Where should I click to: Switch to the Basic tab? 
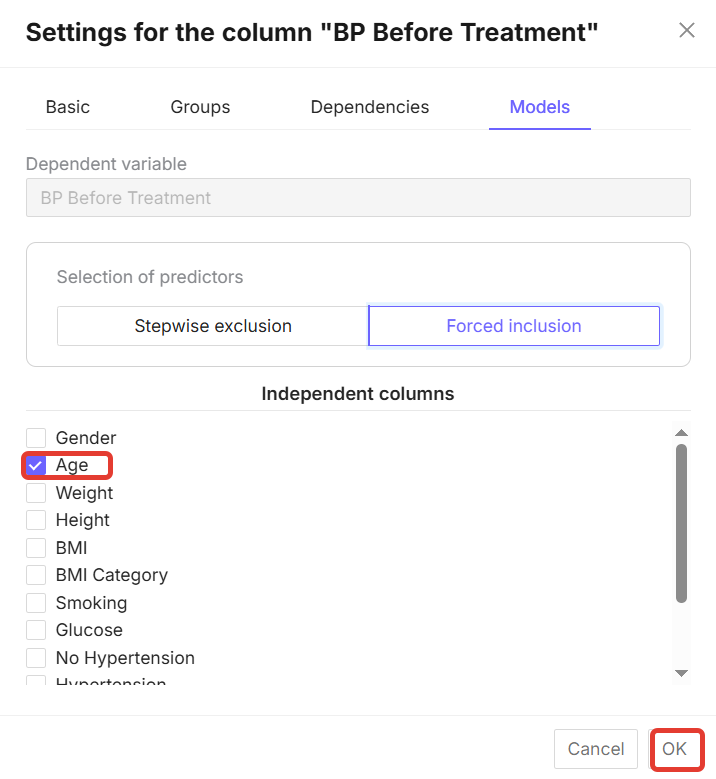tap(68, 107)
